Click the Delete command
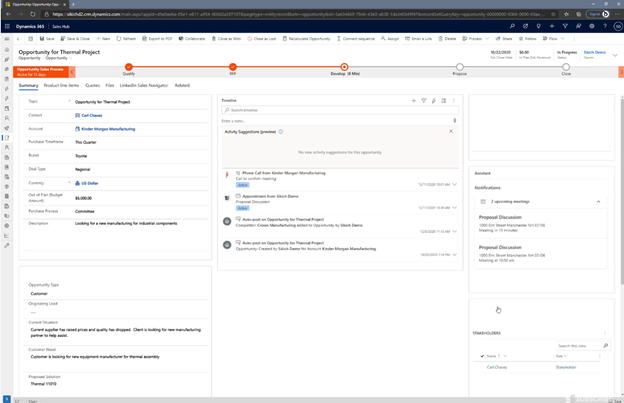This screenshot has height=403, width=624. pyautogui.click(x=449, y=39)
